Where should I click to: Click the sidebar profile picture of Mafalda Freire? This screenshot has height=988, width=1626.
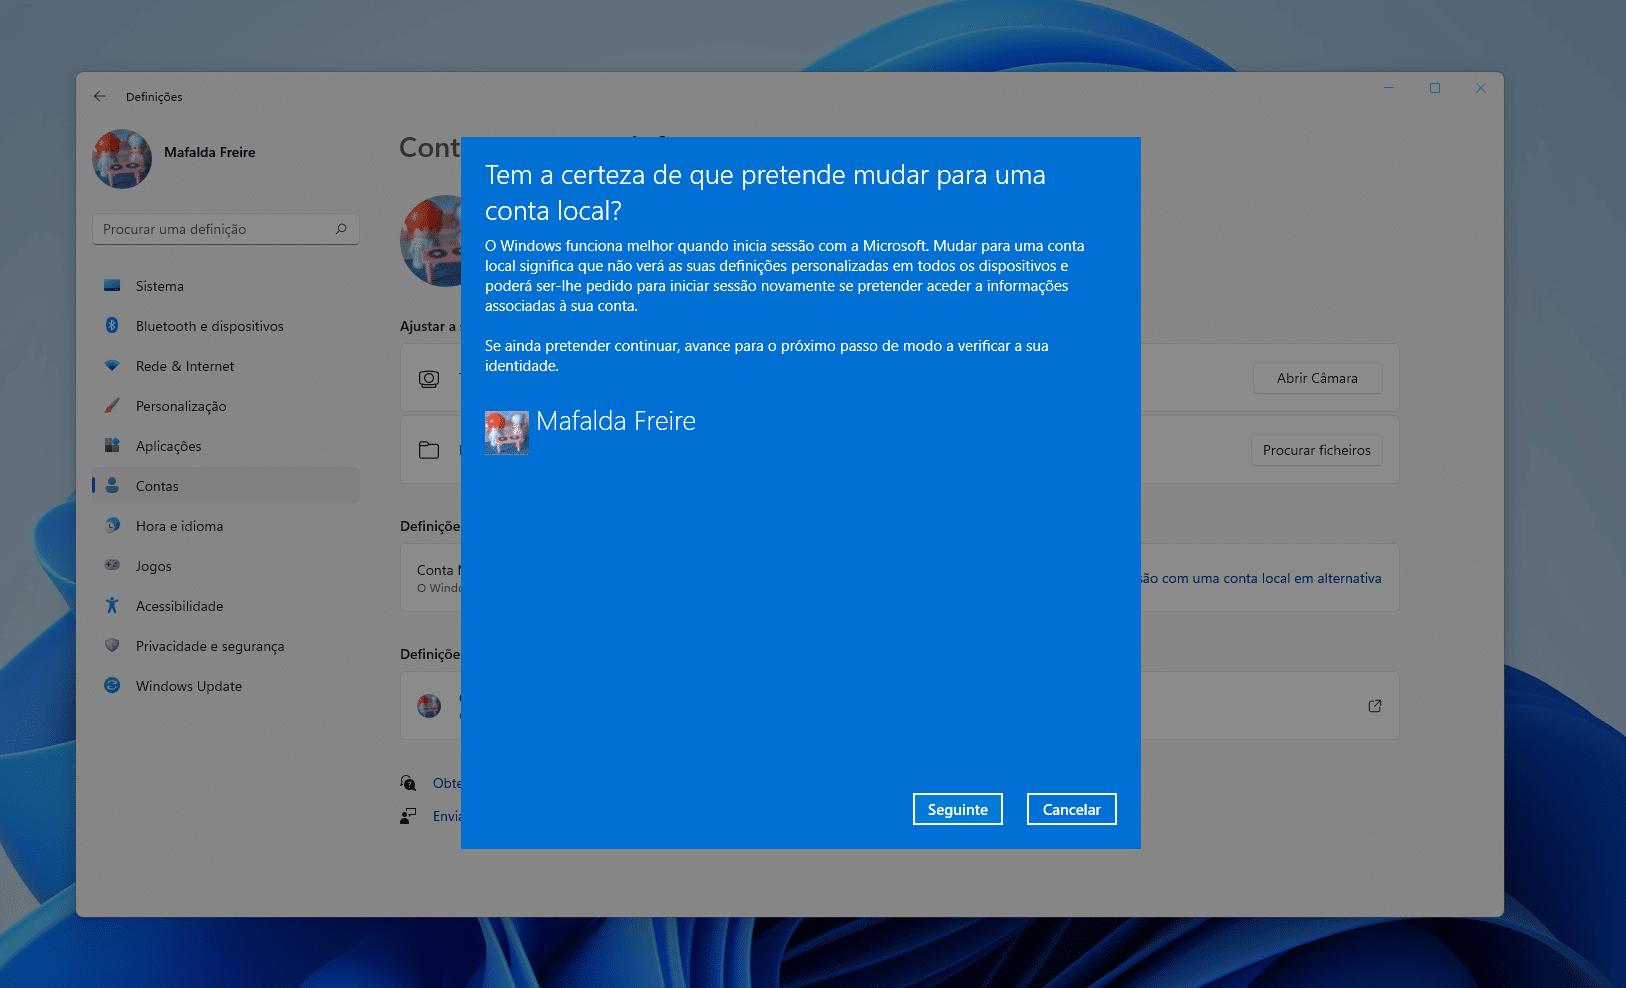click(x=122, y=158)
